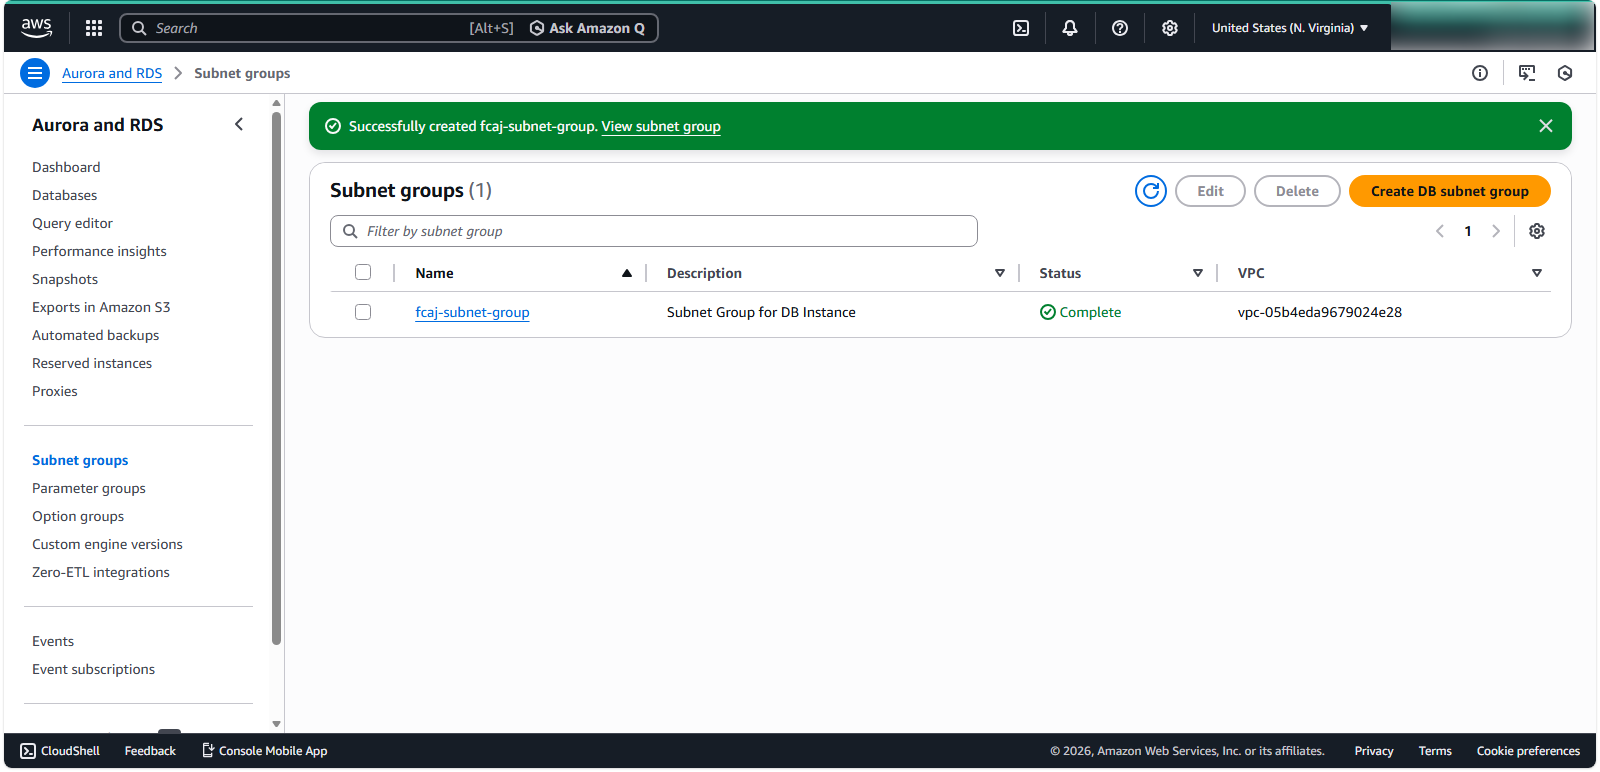This screenshot has width=1600, height=772.
Task: Open CloudShell in the footer
Action: click(x=60, y=751)
